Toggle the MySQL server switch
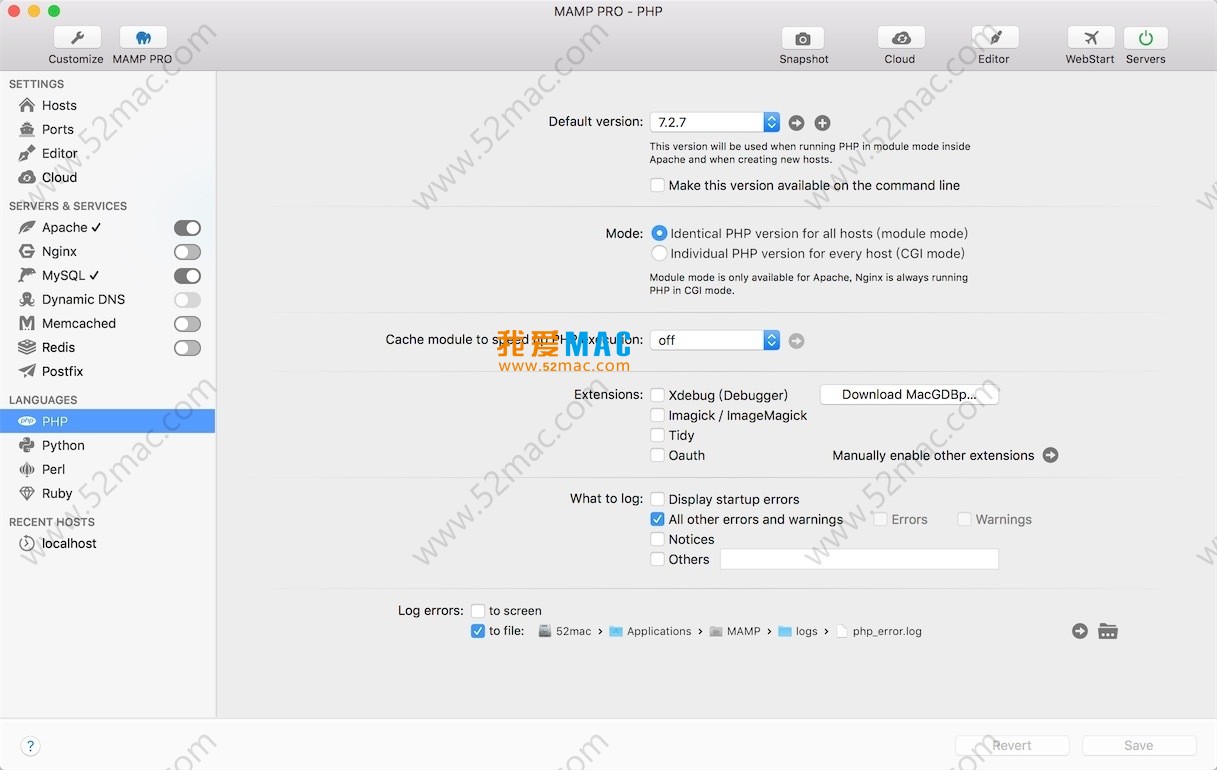 pyautogui.click(x=187, y=276)
